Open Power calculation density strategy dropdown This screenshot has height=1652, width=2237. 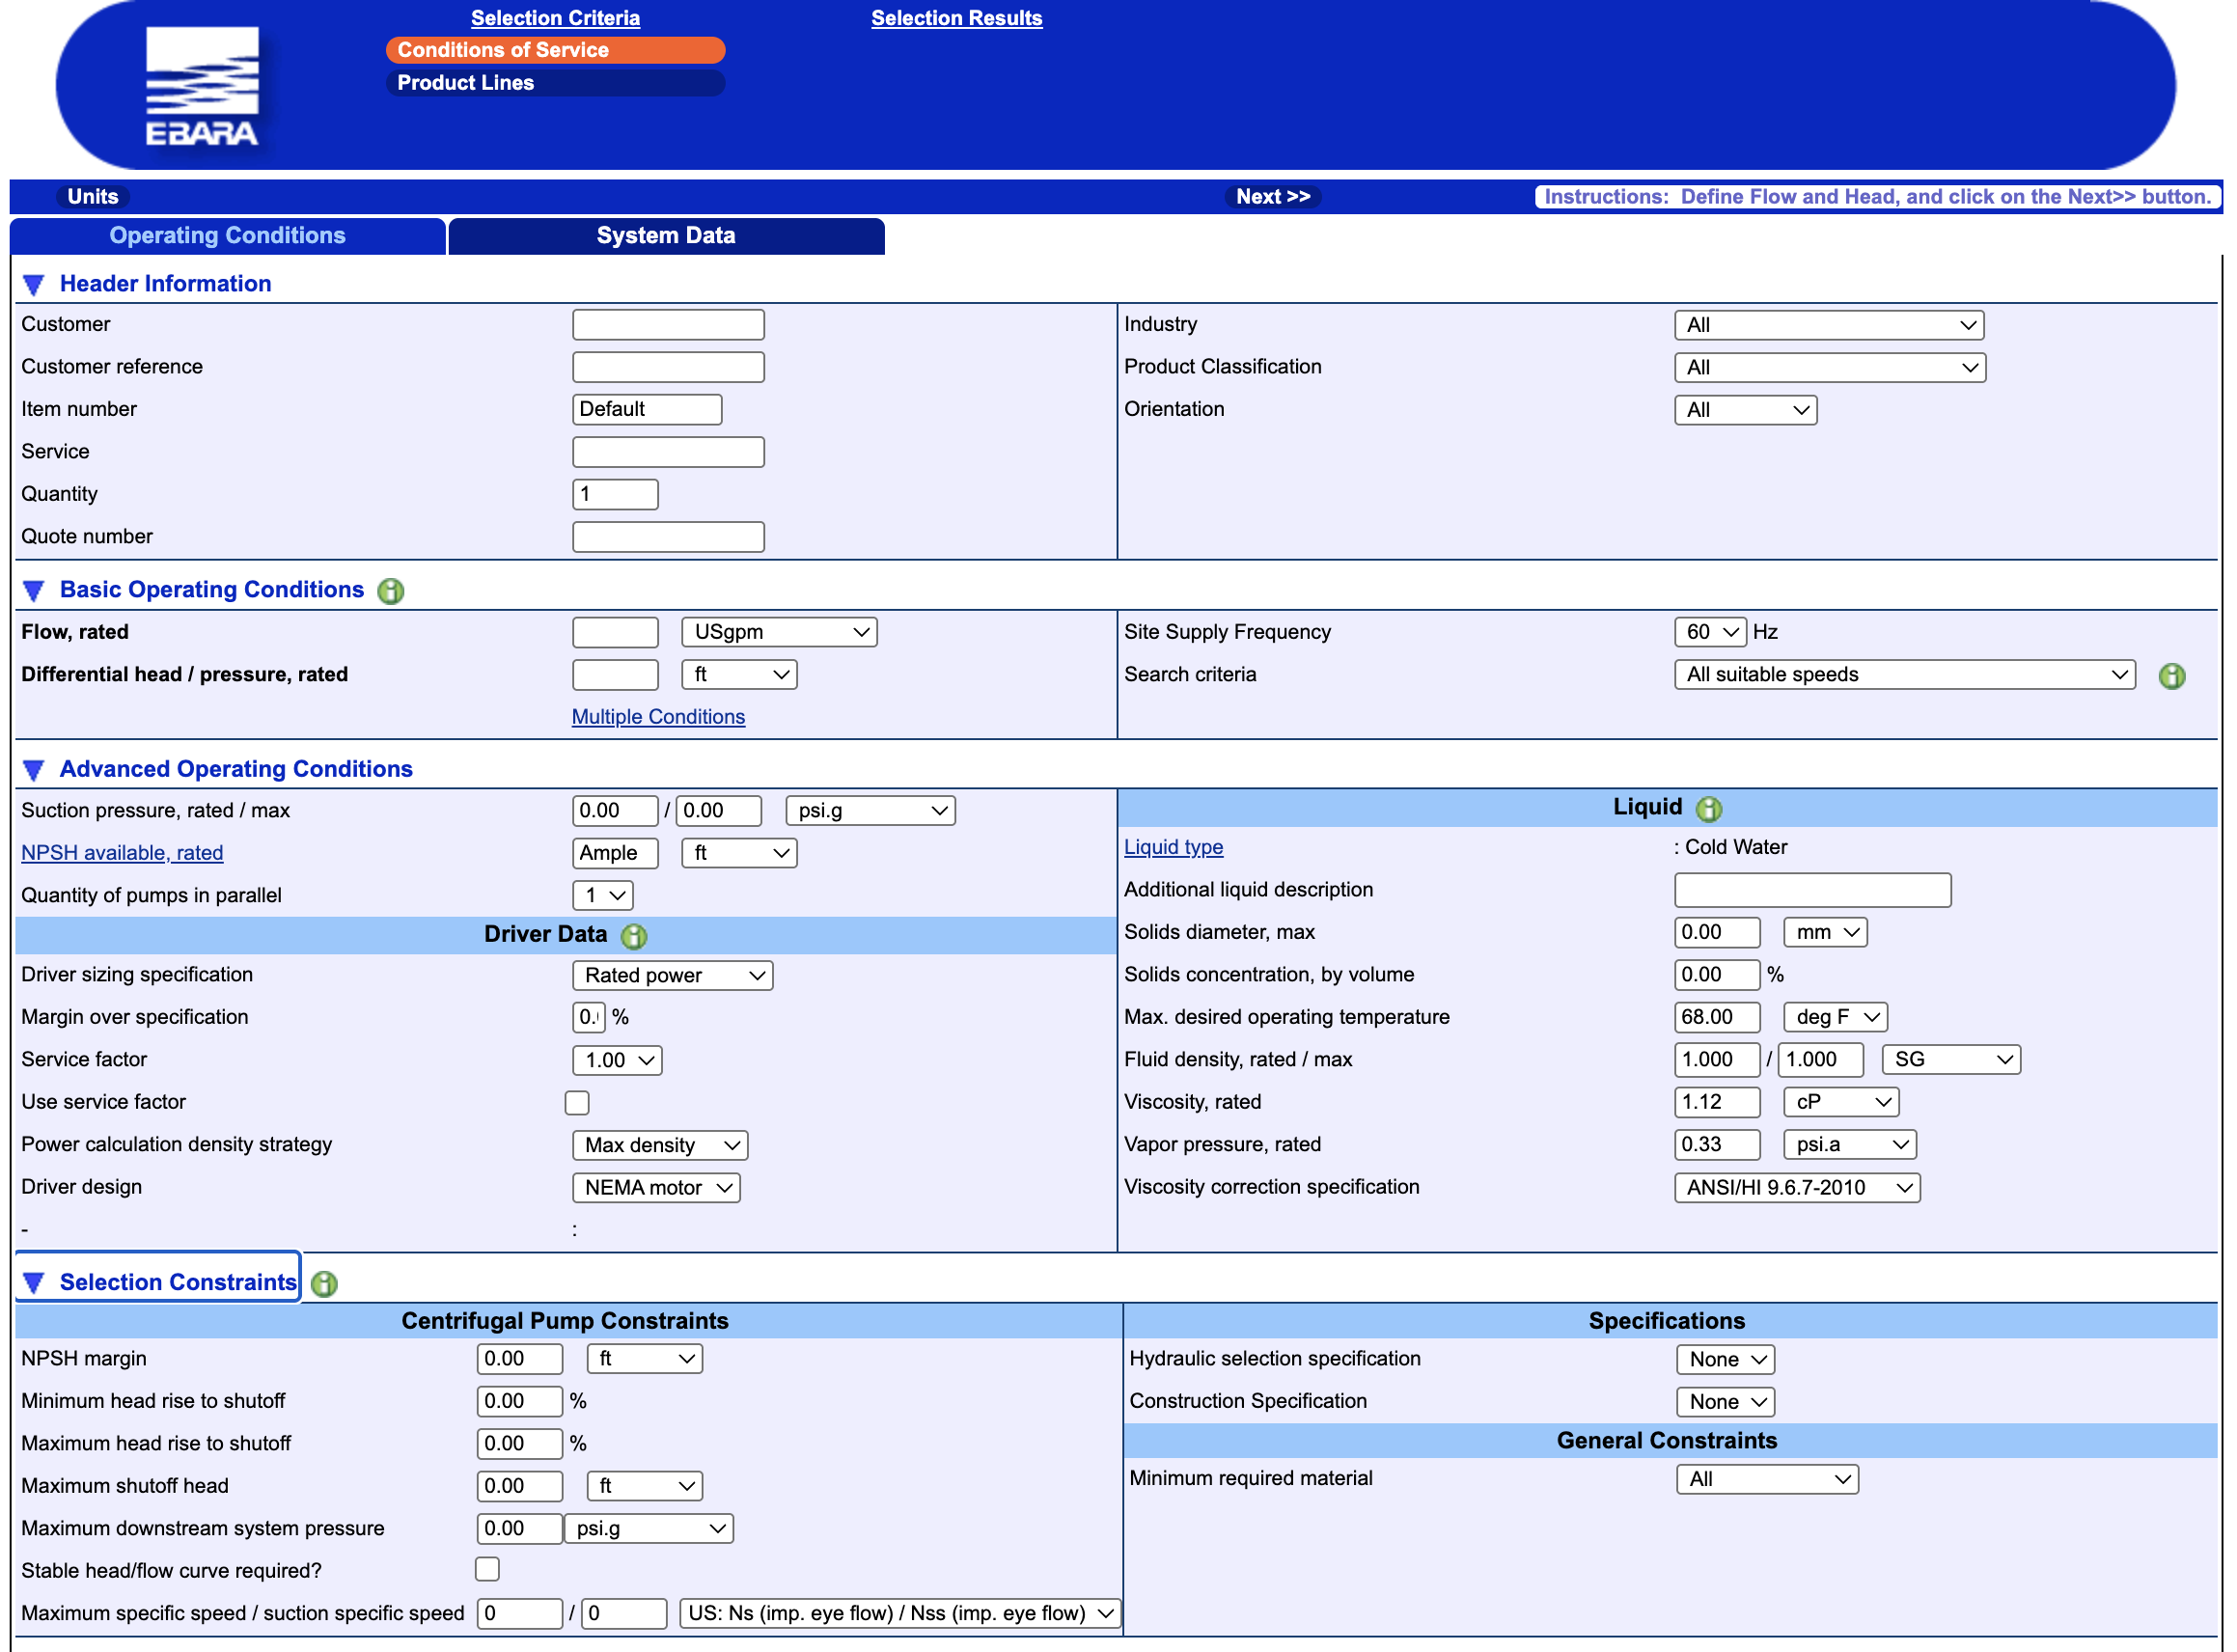(660, 1146)
